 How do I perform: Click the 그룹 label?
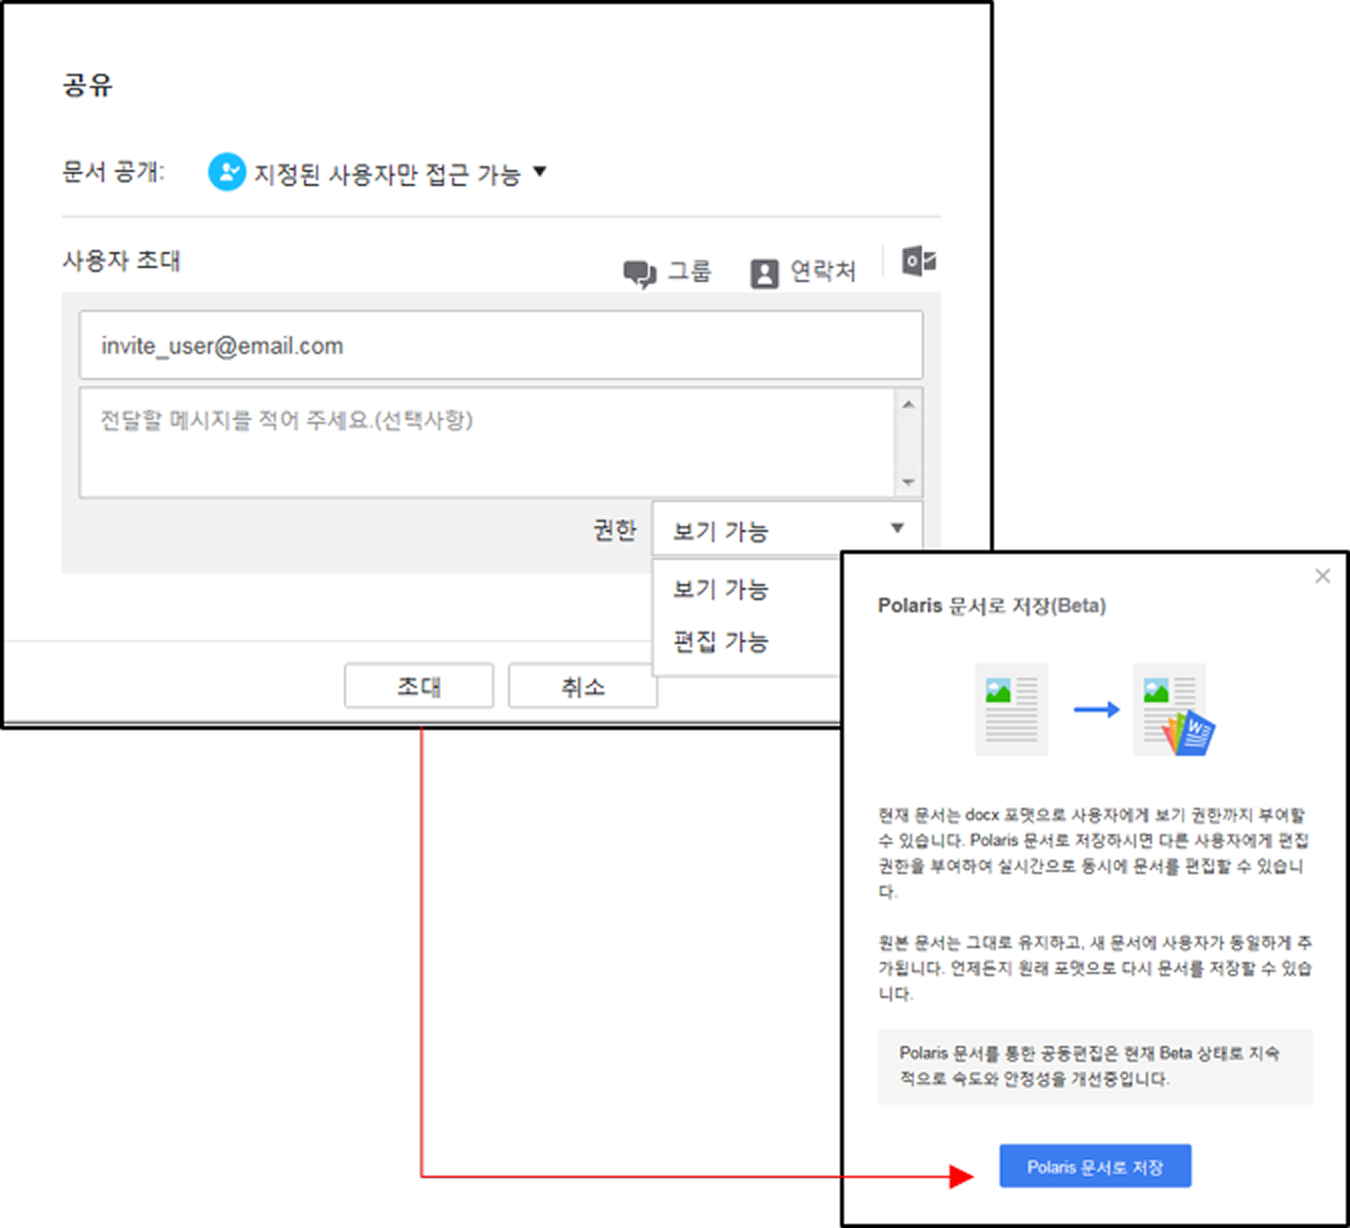(x=689, y=271)
